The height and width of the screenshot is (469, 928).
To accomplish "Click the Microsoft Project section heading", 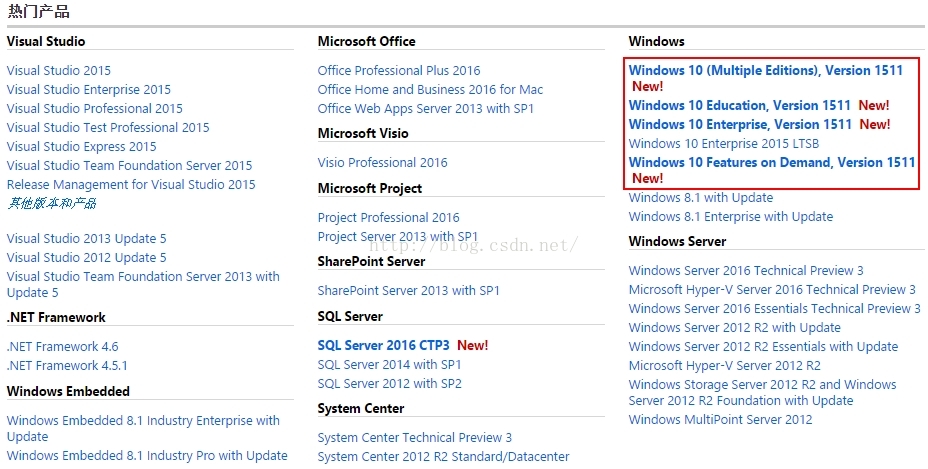I will 370,188.
